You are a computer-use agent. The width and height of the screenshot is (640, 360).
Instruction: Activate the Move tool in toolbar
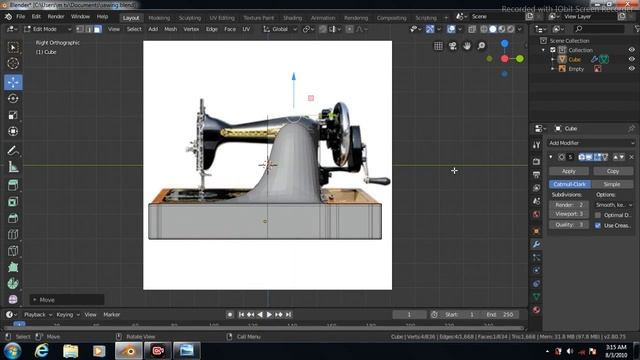[13, 82]
